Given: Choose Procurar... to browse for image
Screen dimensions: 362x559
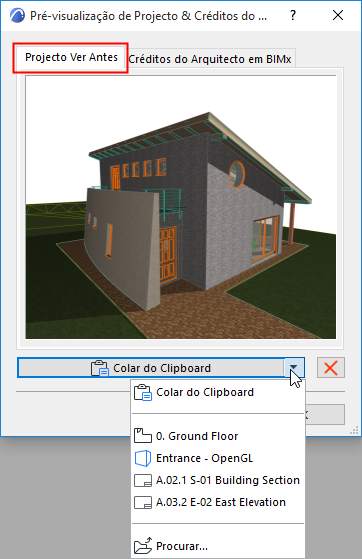Looking at the screenshot, I should [218, 546].
